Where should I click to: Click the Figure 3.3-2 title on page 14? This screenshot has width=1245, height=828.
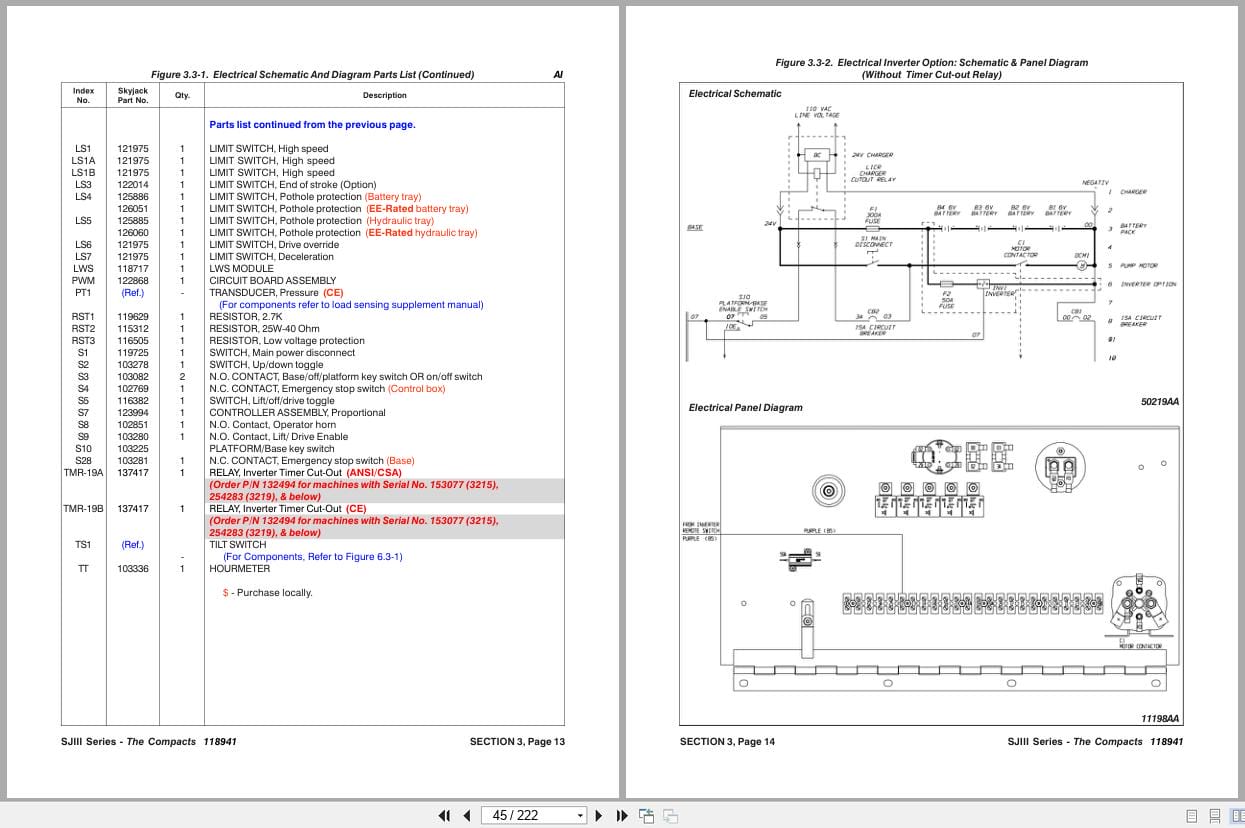pos(930,62)
